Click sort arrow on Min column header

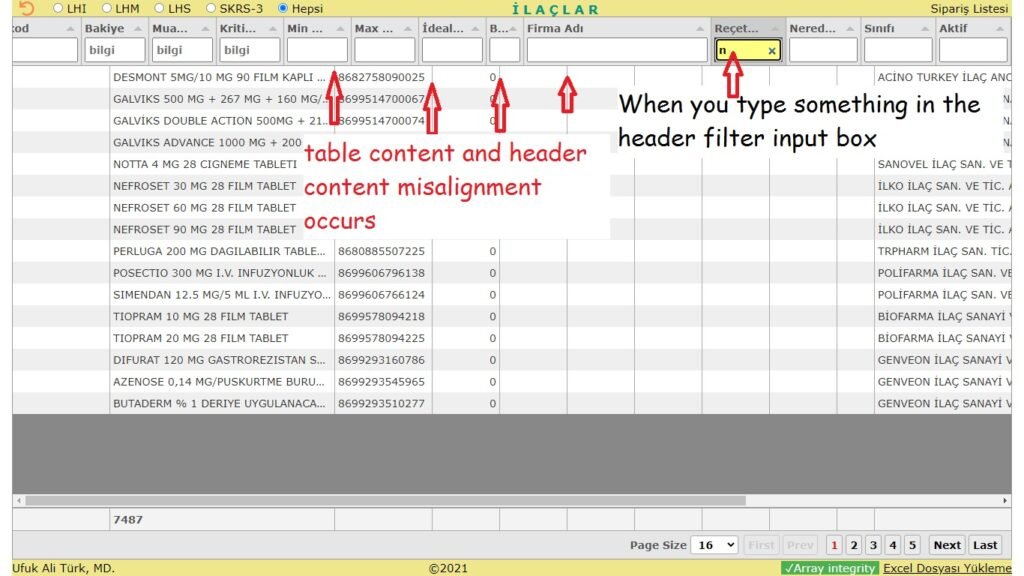pyautogui.click(x=341, y=29)
